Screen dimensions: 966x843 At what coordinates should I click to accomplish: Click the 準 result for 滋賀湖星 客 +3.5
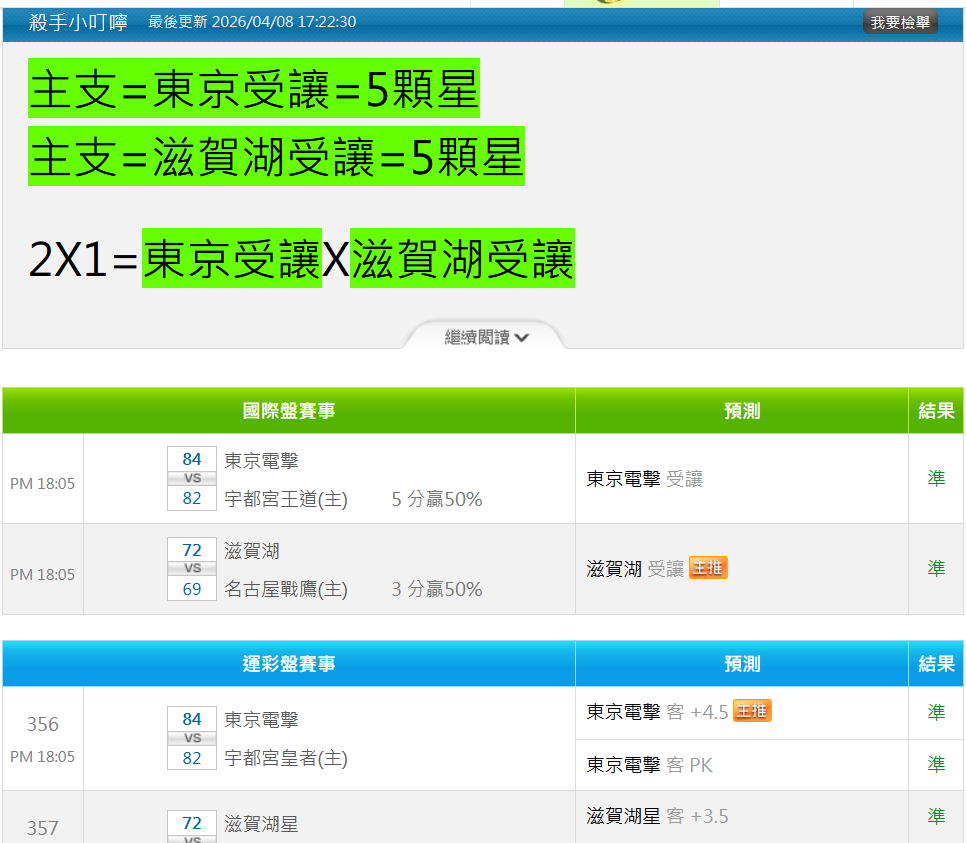(935, 817)
